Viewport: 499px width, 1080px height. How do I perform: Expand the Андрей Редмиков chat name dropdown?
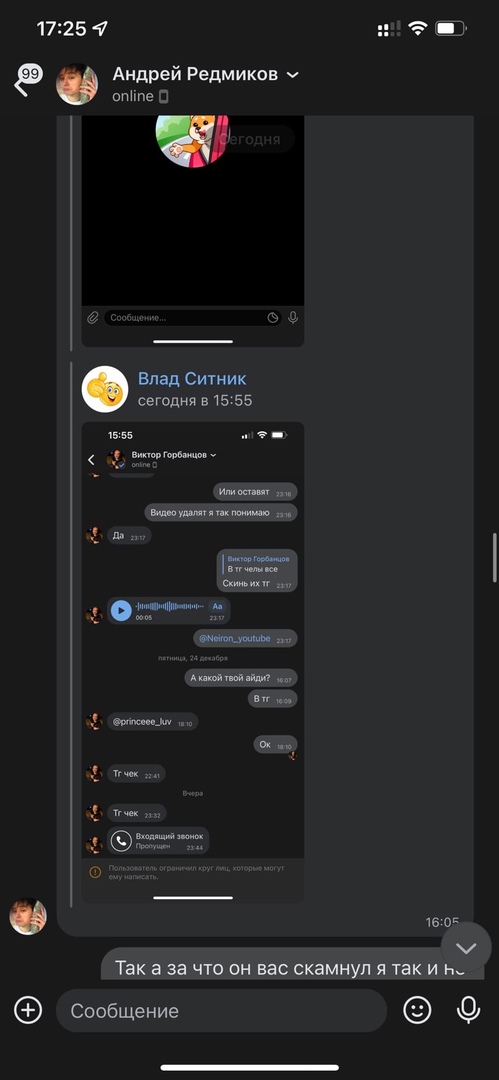[x=293, y=74]
